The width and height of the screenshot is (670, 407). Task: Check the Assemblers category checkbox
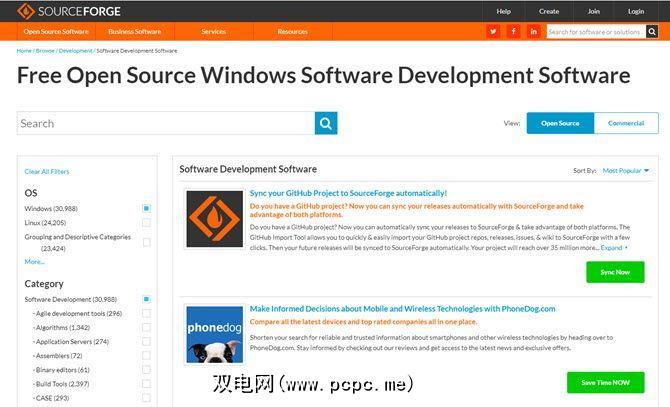[x=146, y=355]
